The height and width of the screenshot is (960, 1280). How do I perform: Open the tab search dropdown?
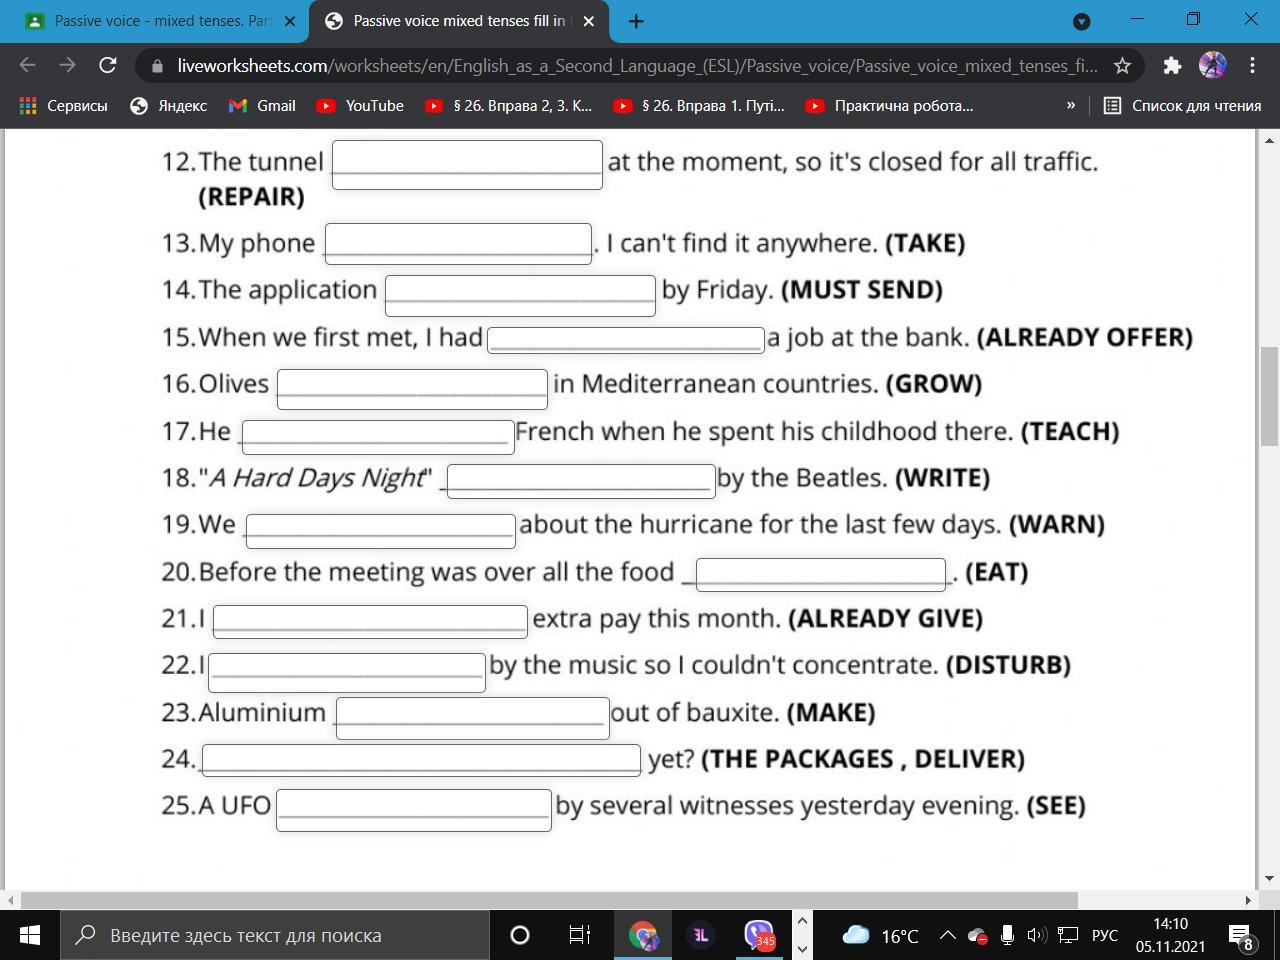(x=1081, y=20)
